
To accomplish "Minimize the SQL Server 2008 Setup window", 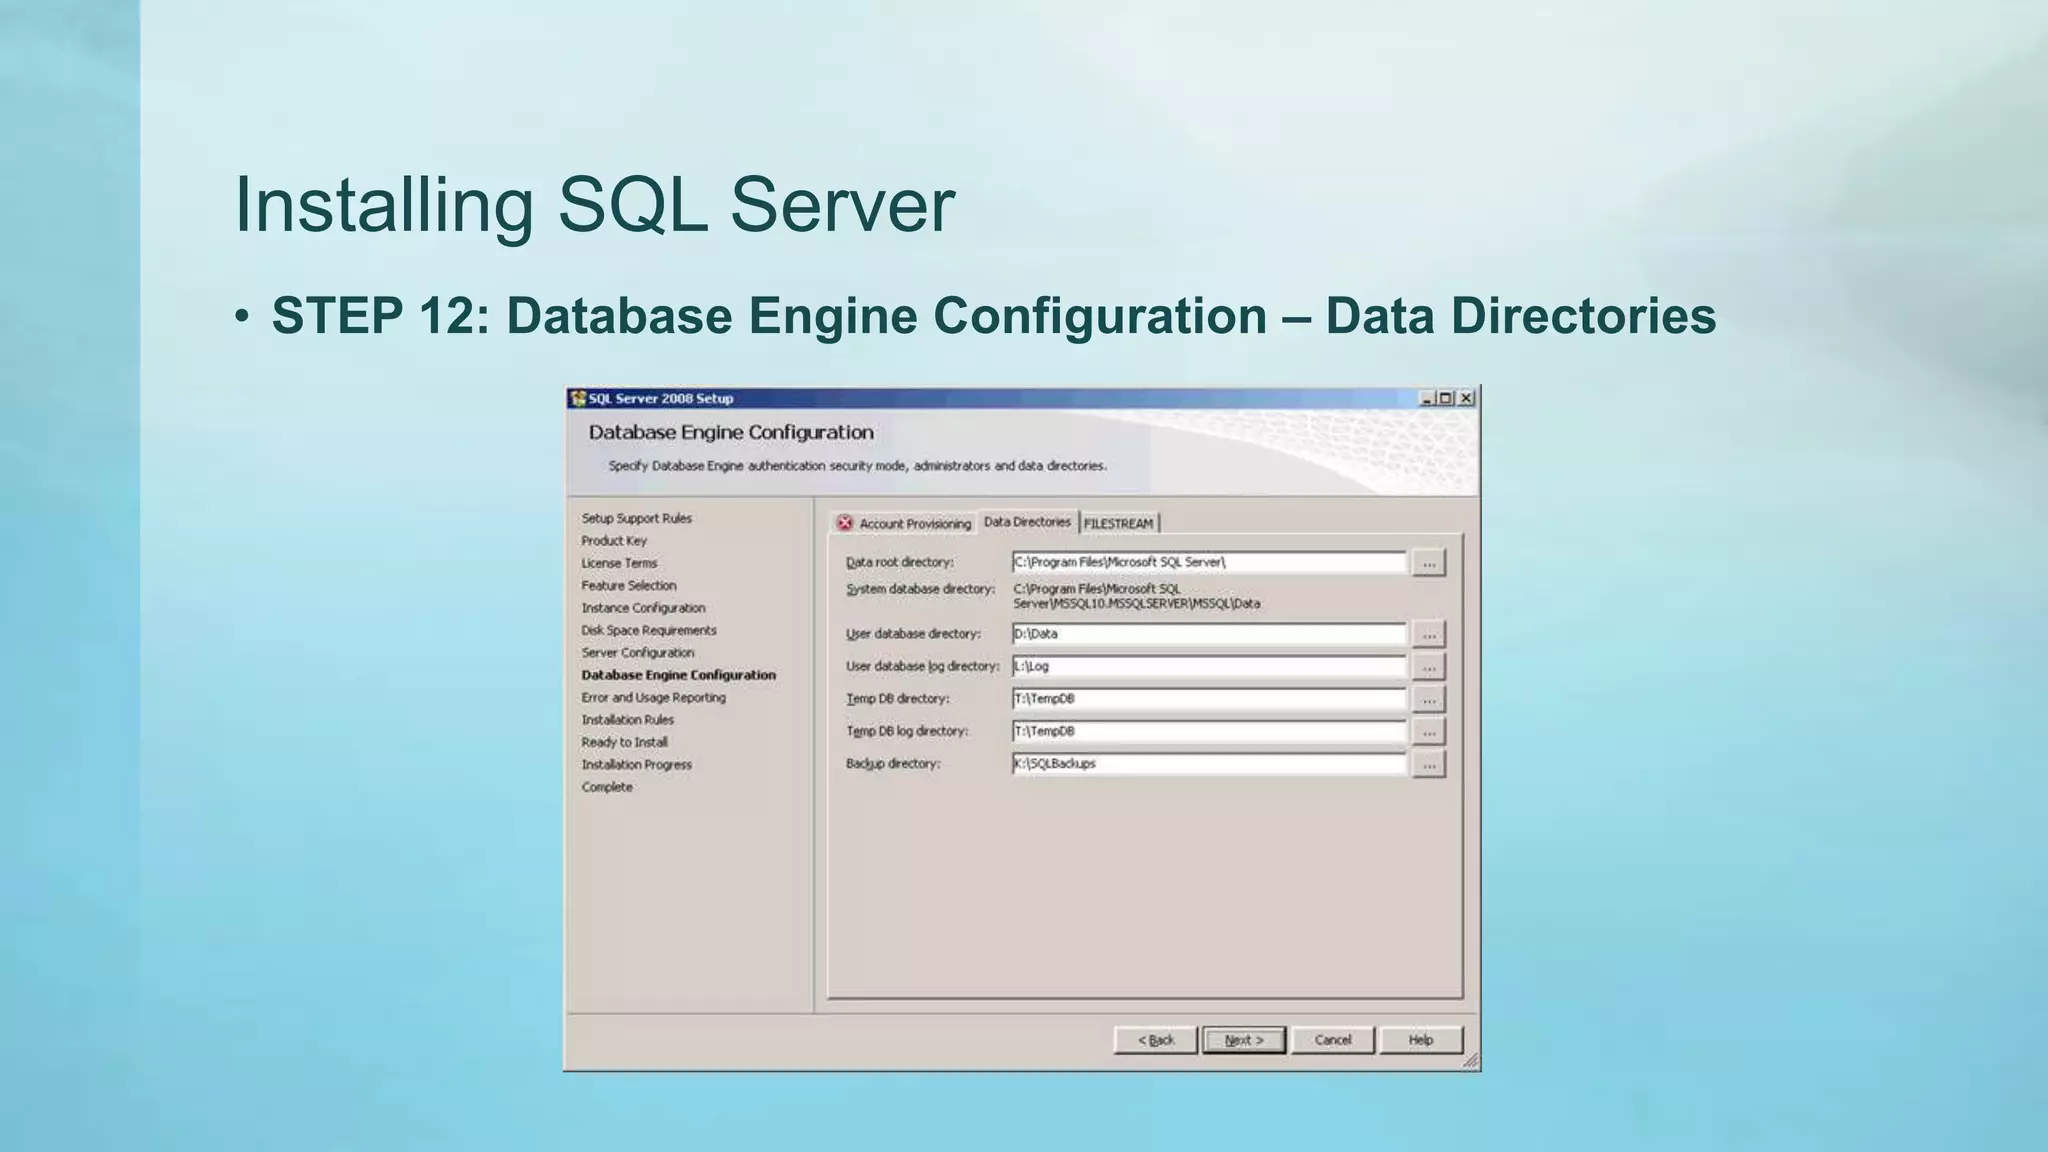I will coord(1427,398).
